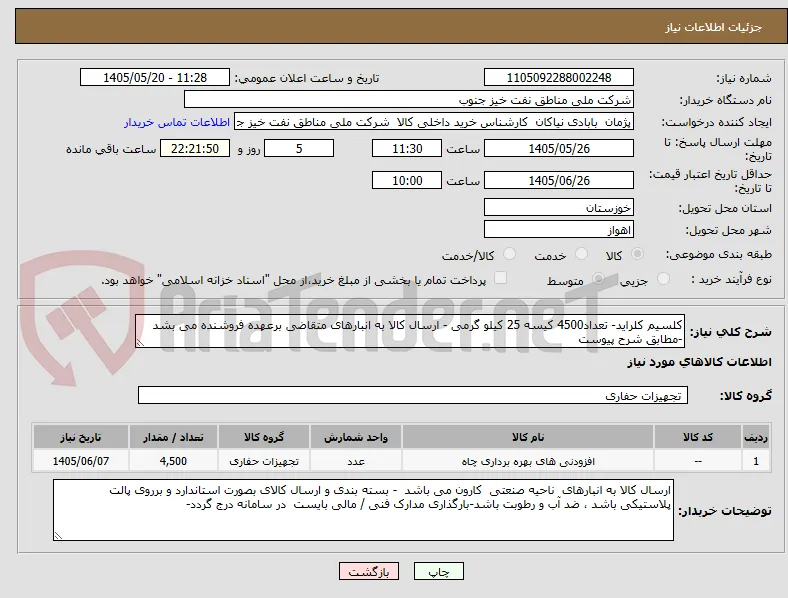Click the request creator field پژمان بابادی
788x598 pixels.
click(434, 122)
